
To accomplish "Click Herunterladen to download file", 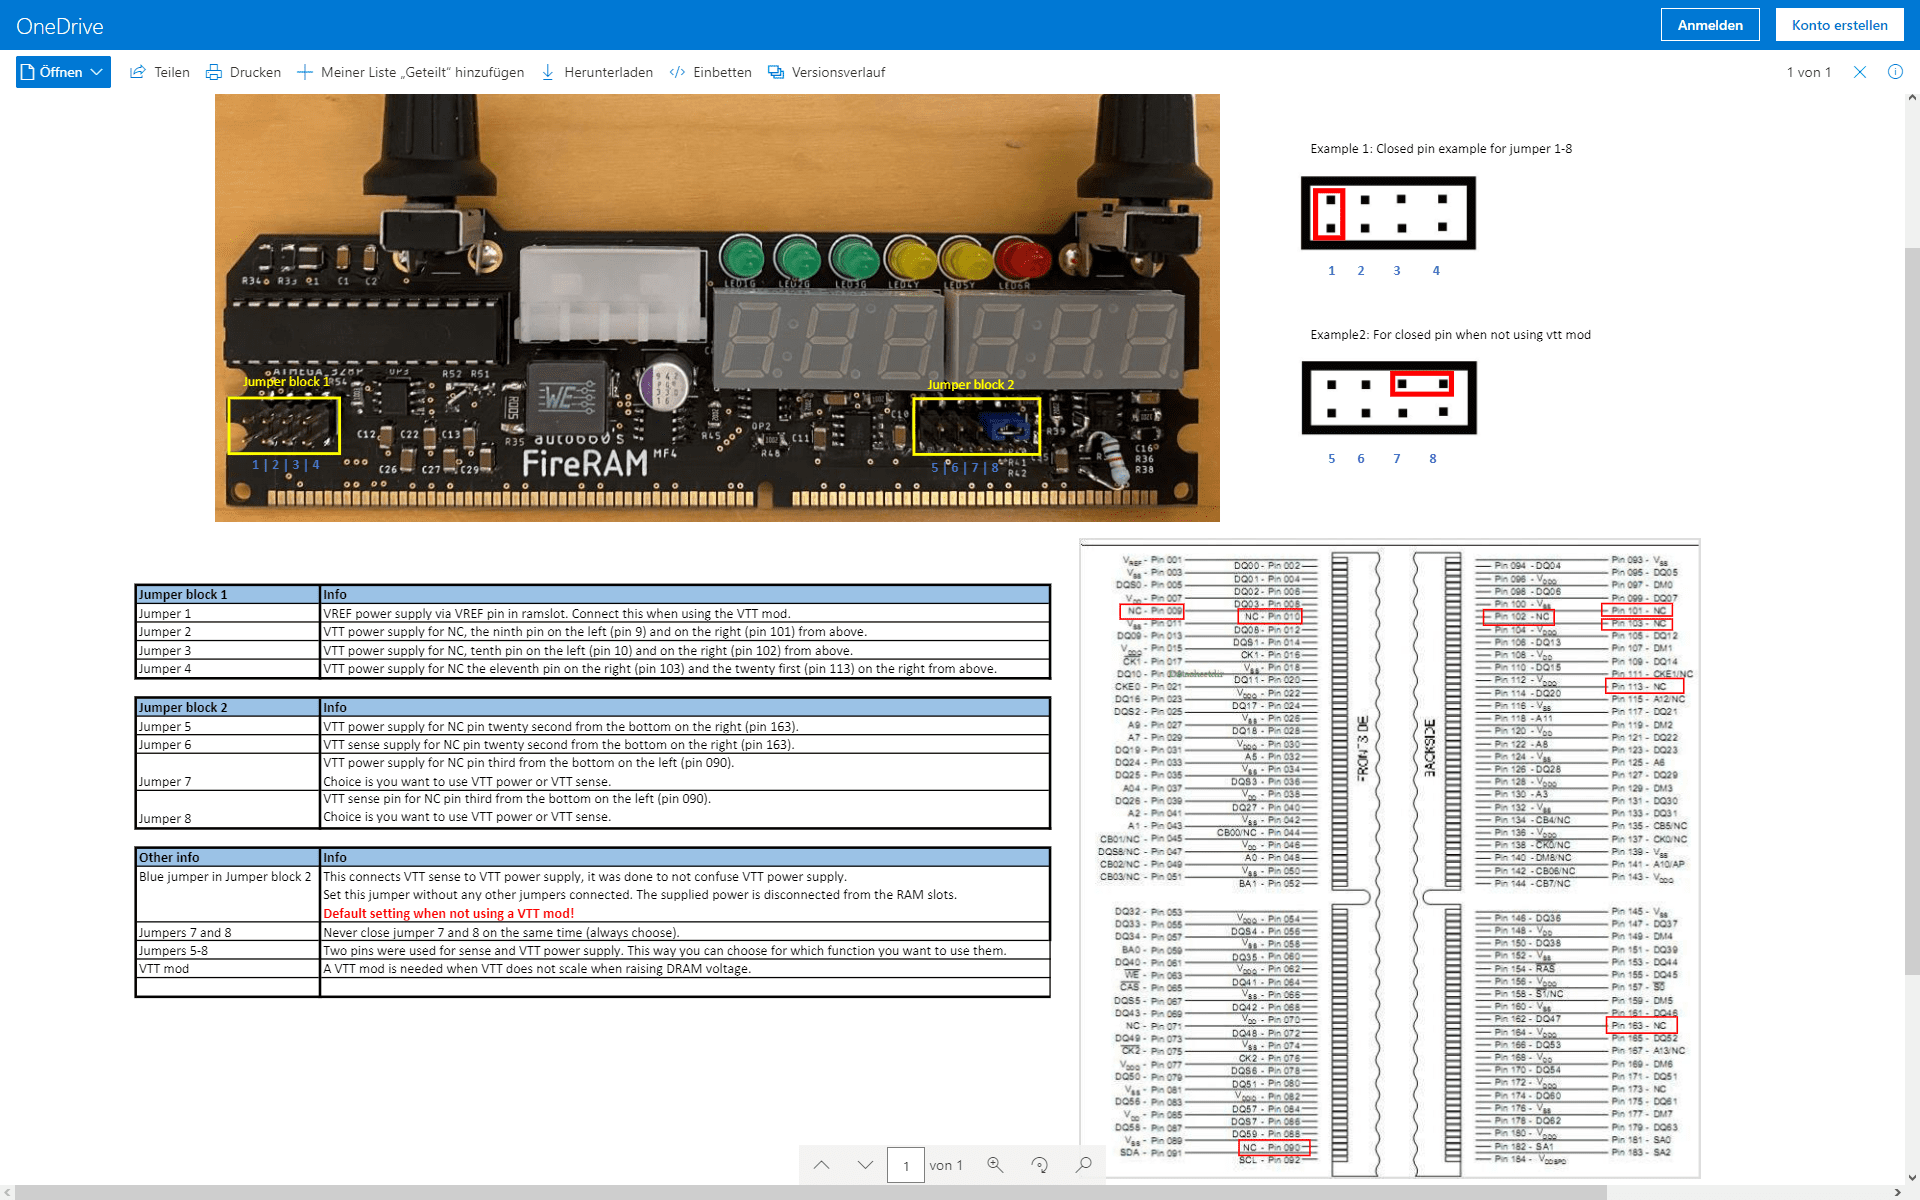I will (x=597, y=72).
